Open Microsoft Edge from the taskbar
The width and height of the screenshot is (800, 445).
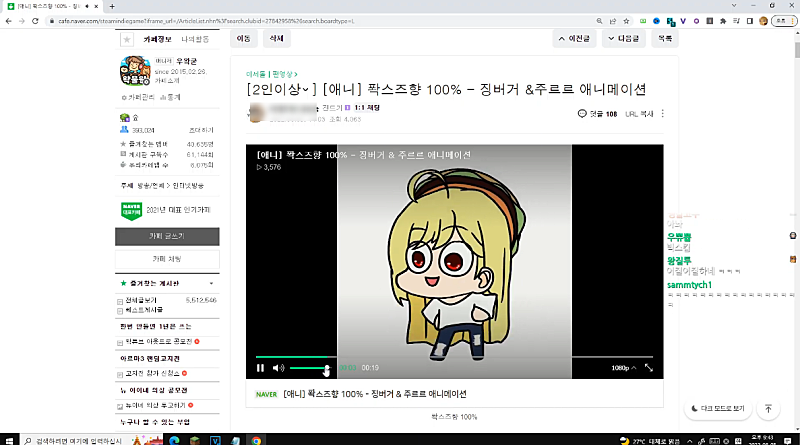(174, 440)
